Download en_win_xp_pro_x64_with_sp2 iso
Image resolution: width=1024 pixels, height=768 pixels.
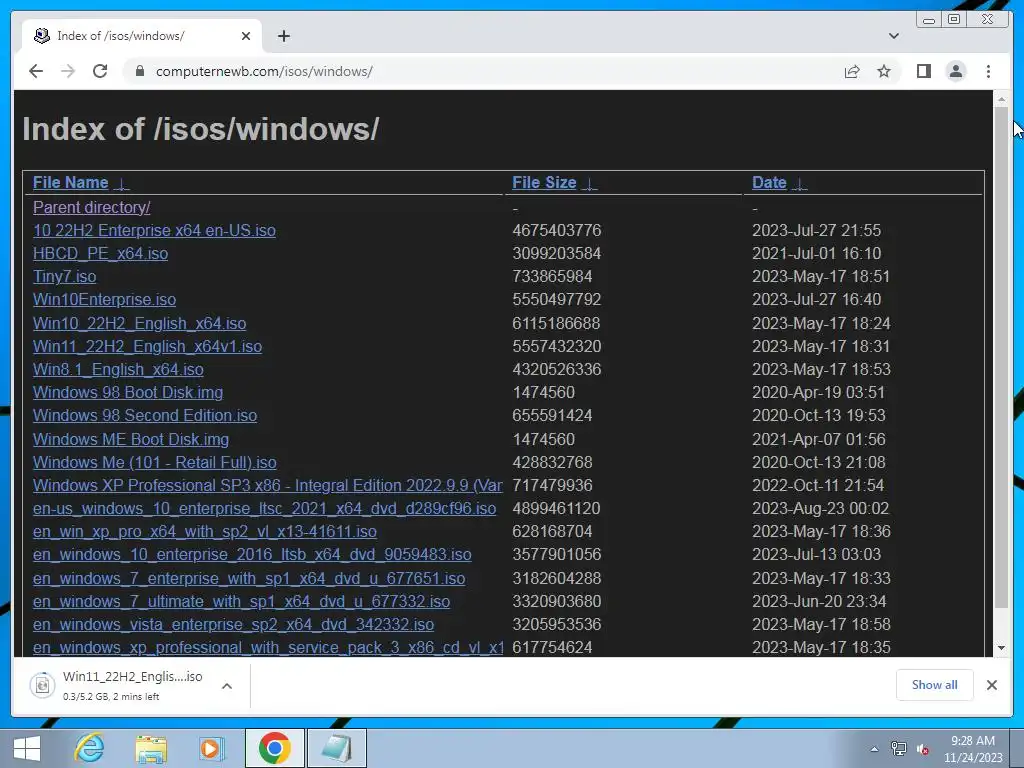[x=205, y=531]
